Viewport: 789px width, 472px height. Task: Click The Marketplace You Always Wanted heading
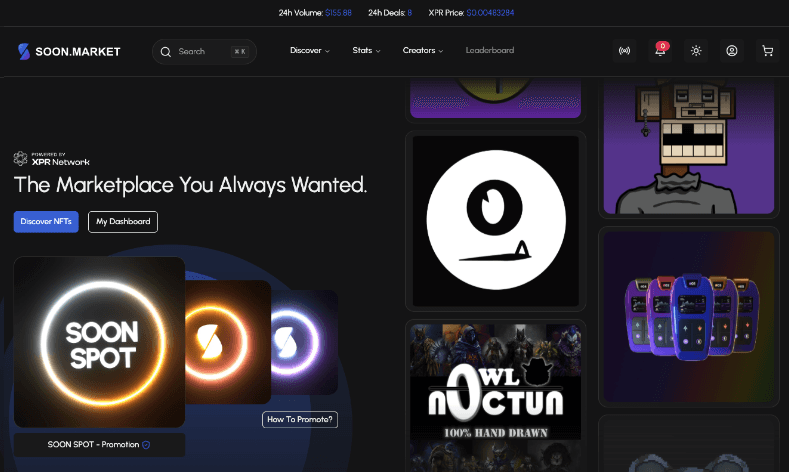click(190, 185)
